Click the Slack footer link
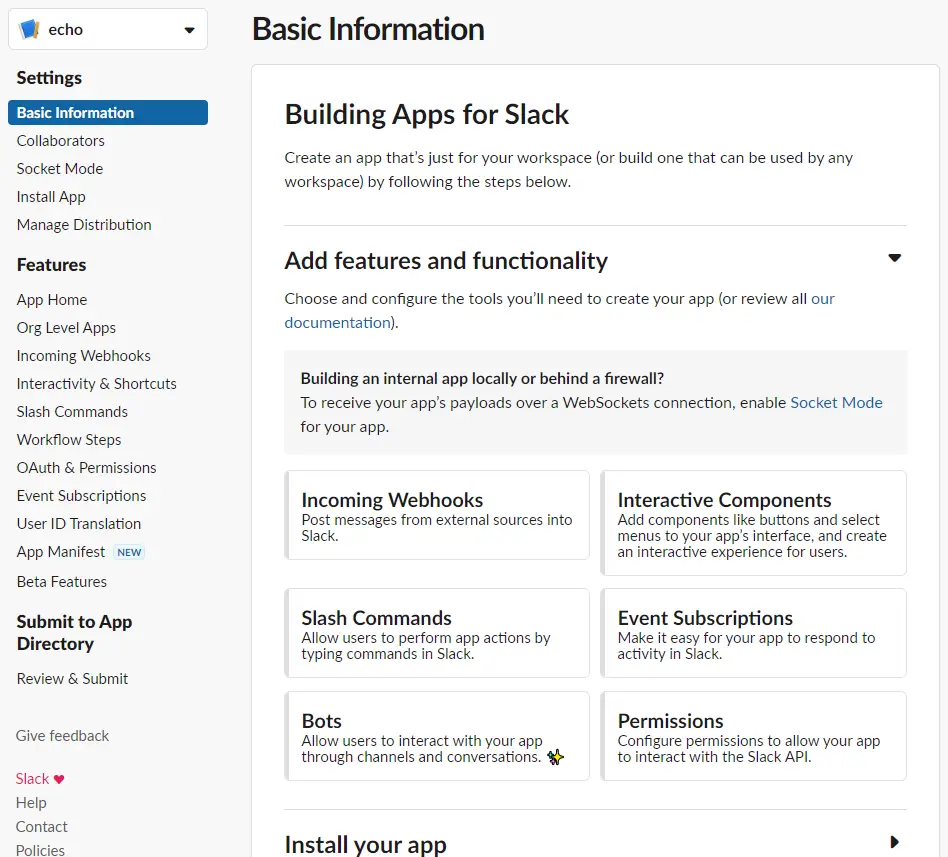Screen dimensions: 948x857 (x=32, y=779)
